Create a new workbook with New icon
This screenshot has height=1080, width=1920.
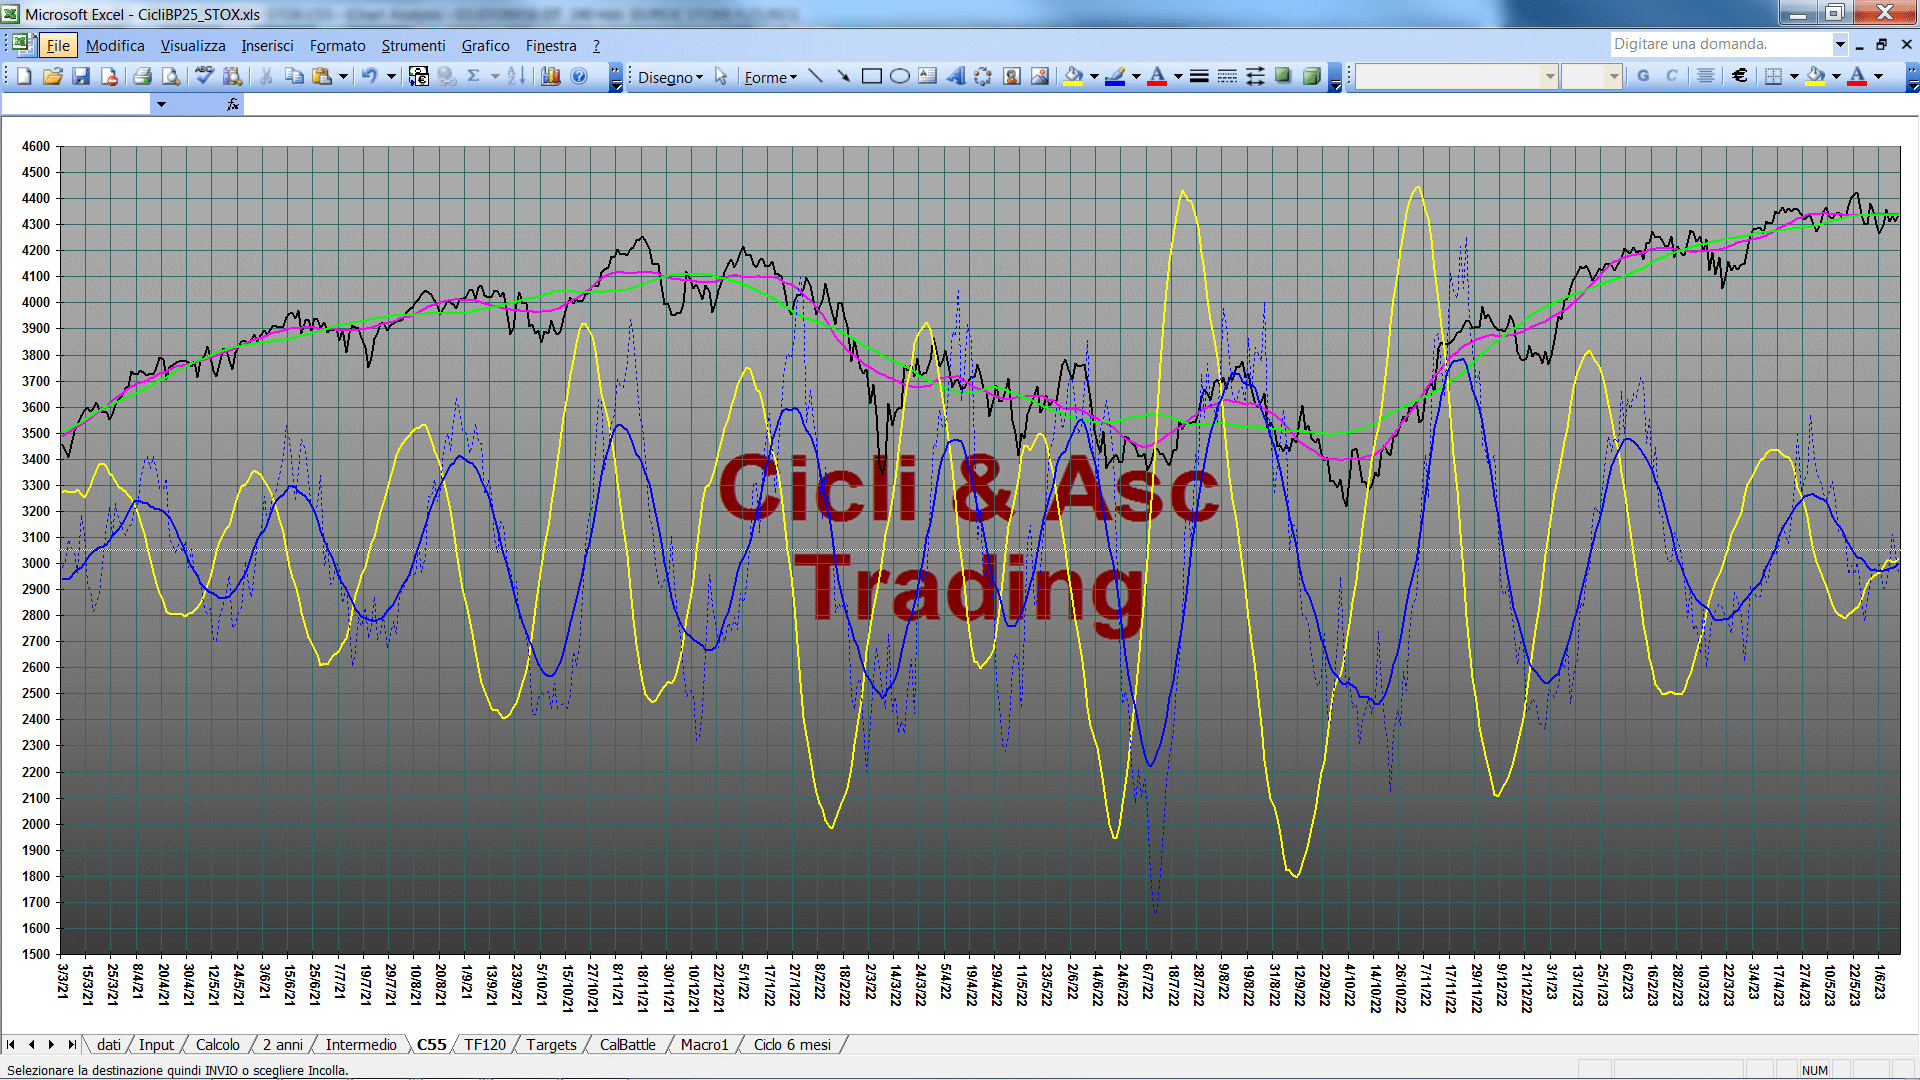24,76
